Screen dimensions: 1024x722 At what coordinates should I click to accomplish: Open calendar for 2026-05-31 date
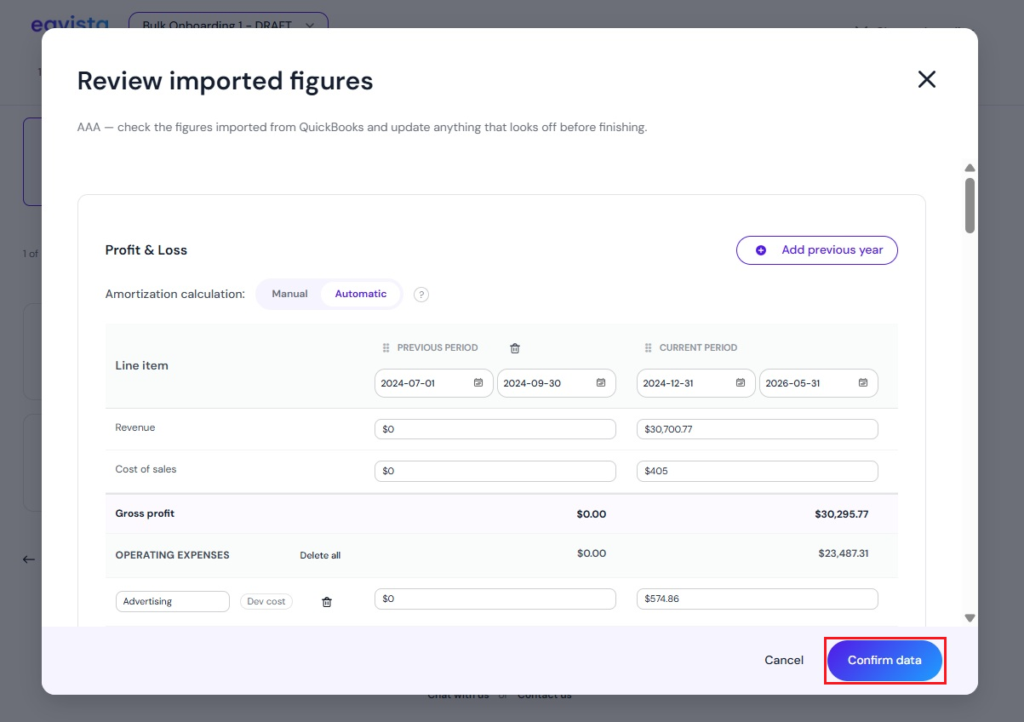863,383
